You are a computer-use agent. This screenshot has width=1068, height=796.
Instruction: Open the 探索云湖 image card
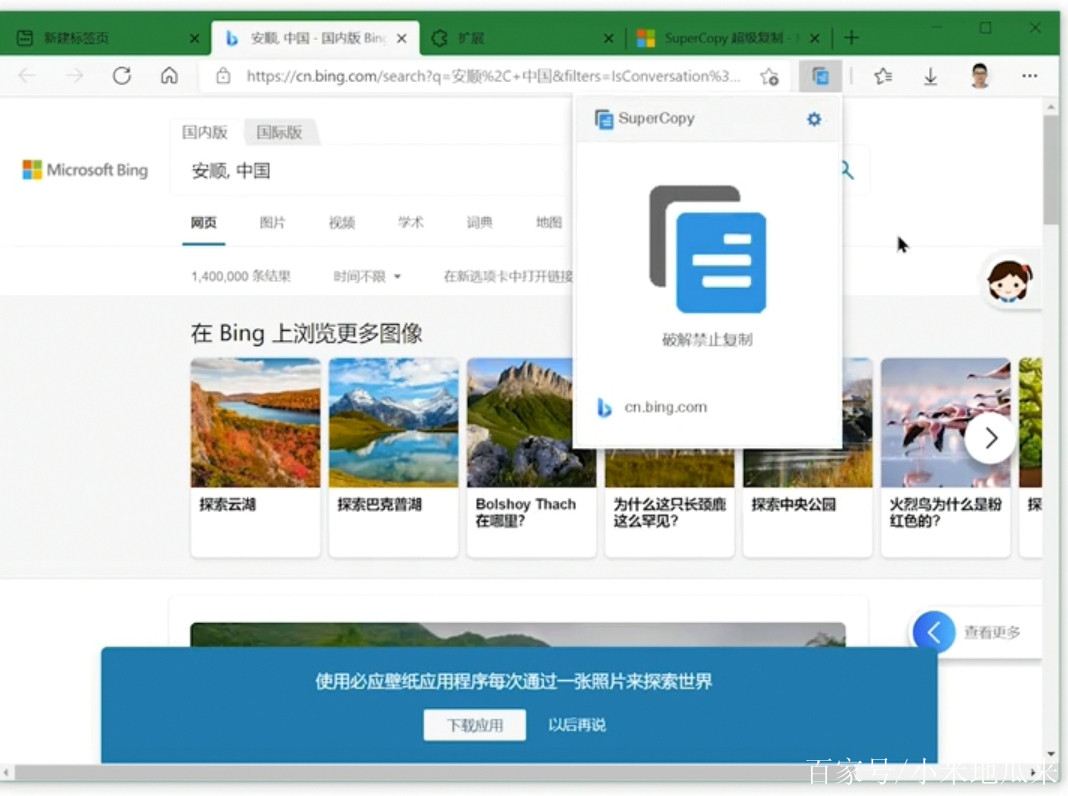(255, 456)
